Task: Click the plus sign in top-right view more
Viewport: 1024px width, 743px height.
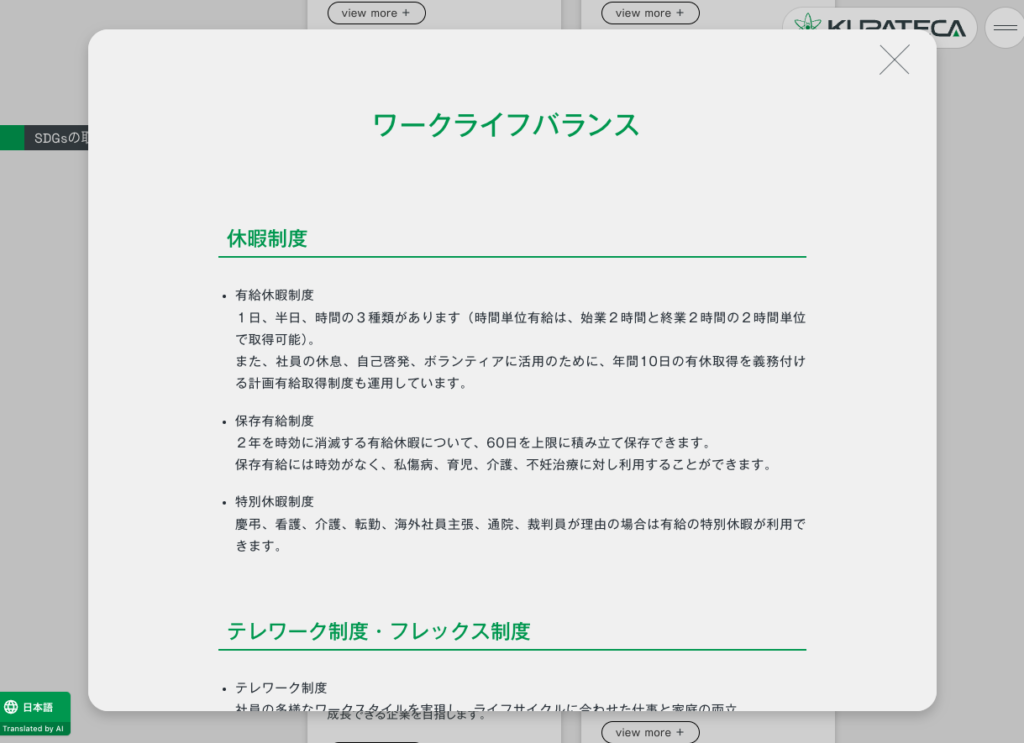Action: (x=681, y=13)
